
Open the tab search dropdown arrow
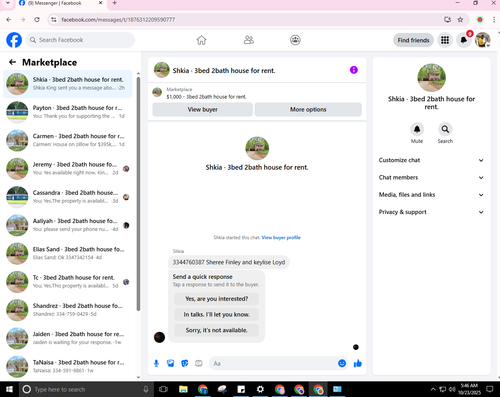click(8, 3)
